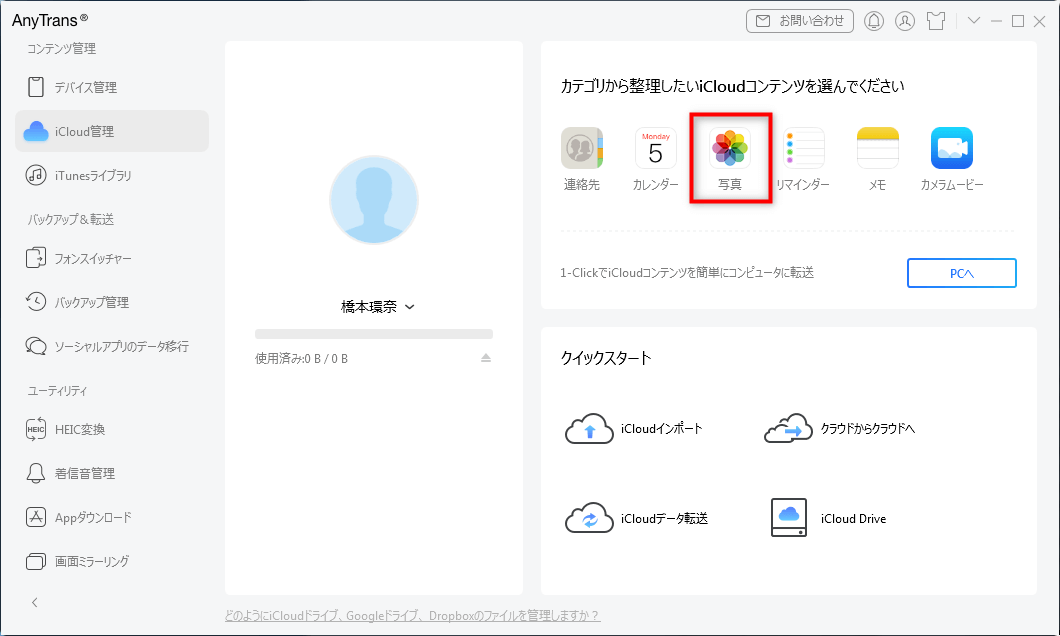This screenshot has height=636, width=1060.
Task: Open the notifications bell icon
Action: tap(874, 21)
